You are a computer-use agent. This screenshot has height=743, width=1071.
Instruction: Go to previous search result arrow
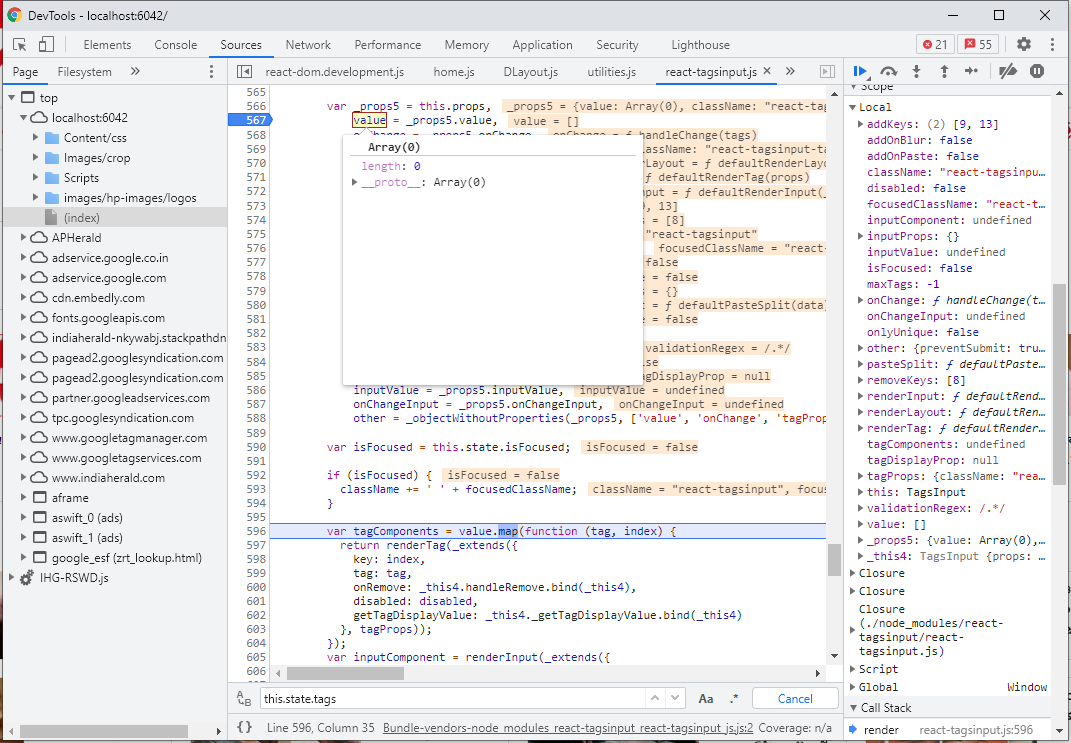[654, 698]
